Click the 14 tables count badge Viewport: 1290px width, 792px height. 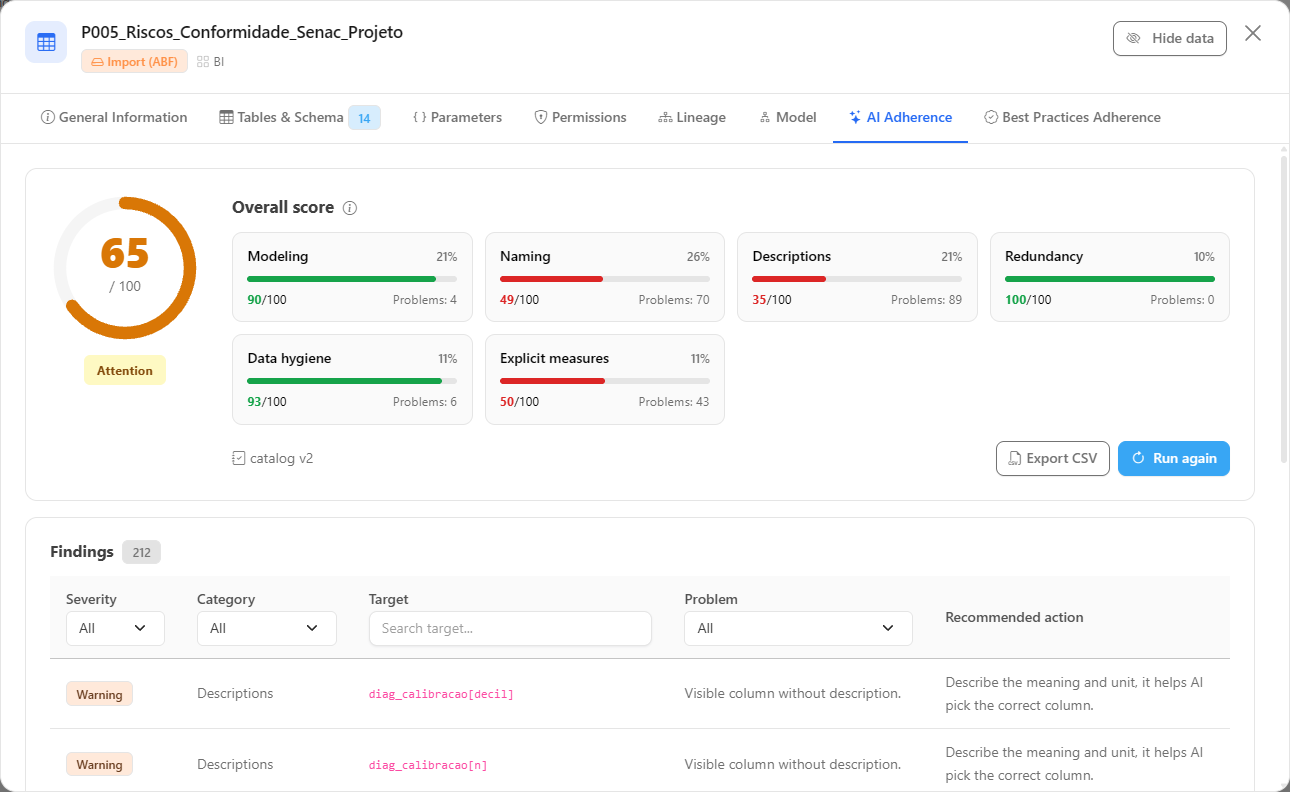pyautogui.click(x=364, y=118)
